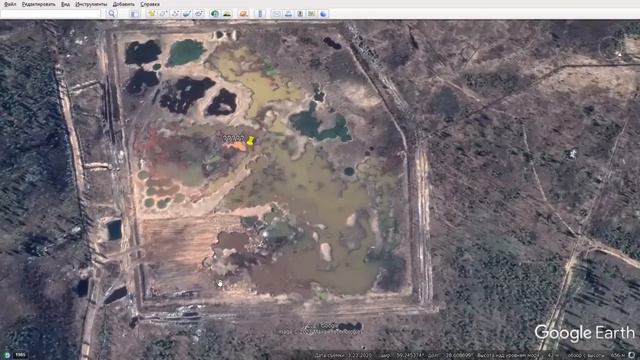640x360 pixels.
Task: Click the Save Image icon
Action: tap(300, 13)
